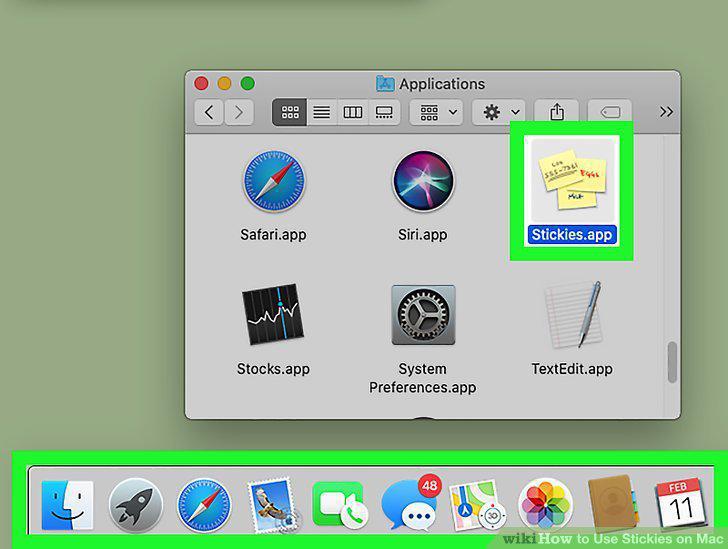This screenshot has height=549, width=728.
Task: Show hidden toolbar items via double chevron
Action: coord(666,112)
